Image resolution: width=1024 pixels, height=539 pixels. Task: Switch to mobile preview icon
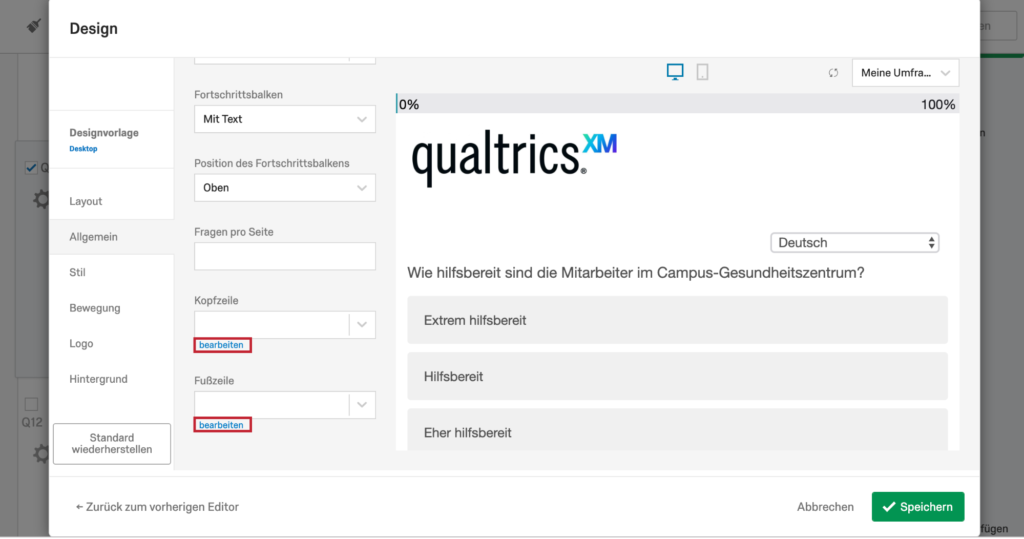pos(702,72)
